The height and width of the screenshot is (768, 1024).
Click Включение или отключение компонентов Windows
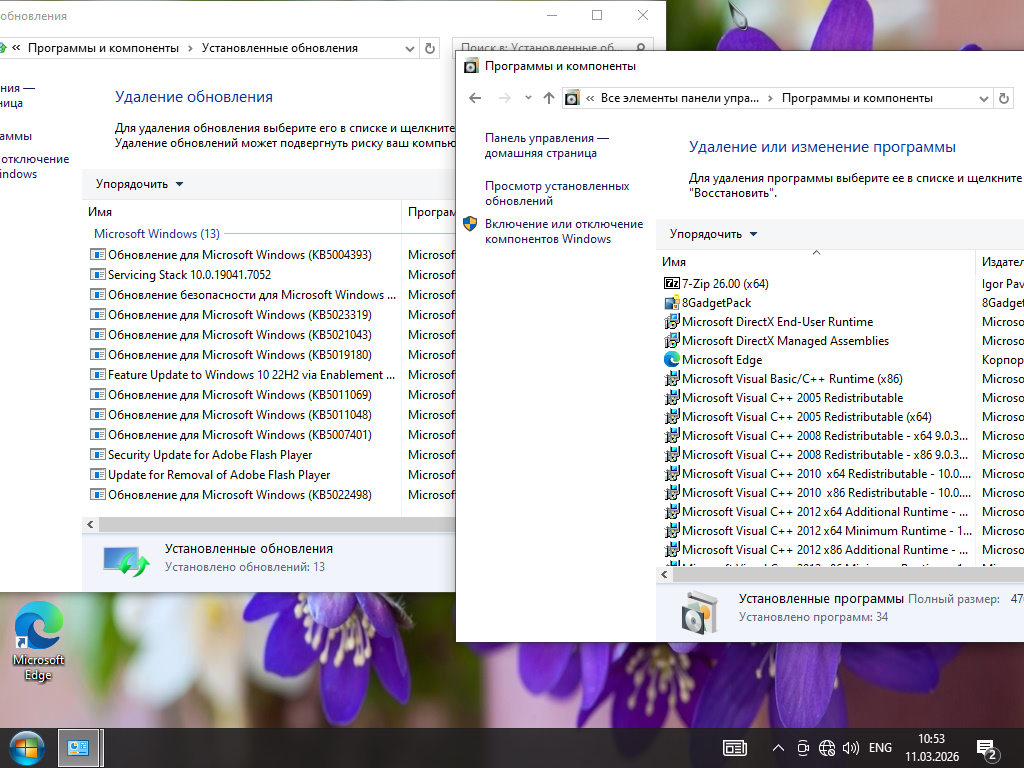(x=563, y=231)
